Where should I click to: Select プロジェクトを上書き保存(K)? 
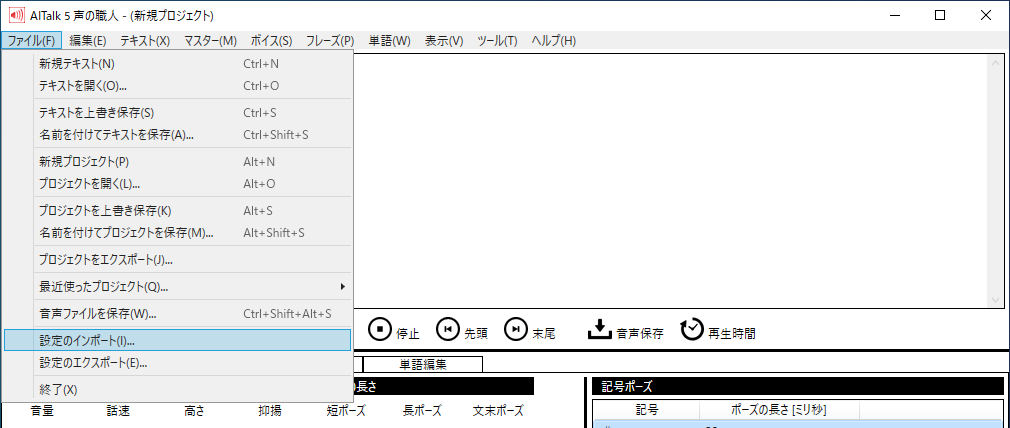(x=177, y=211)
